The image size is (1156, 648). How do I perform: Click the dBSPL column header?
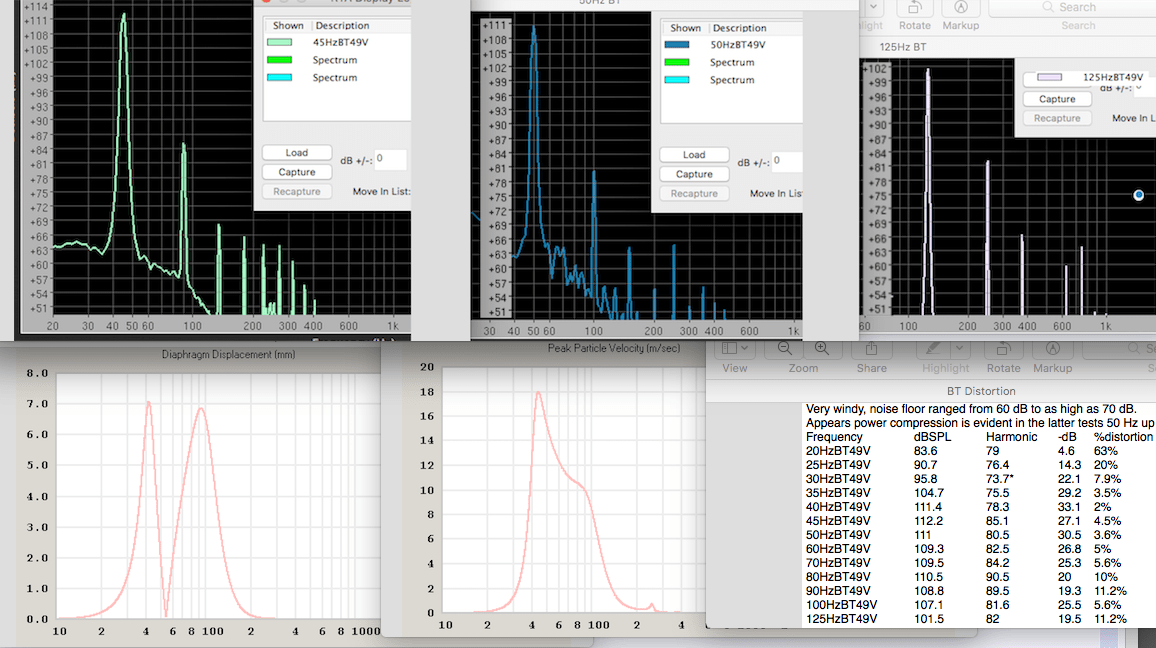pos(932,437)
